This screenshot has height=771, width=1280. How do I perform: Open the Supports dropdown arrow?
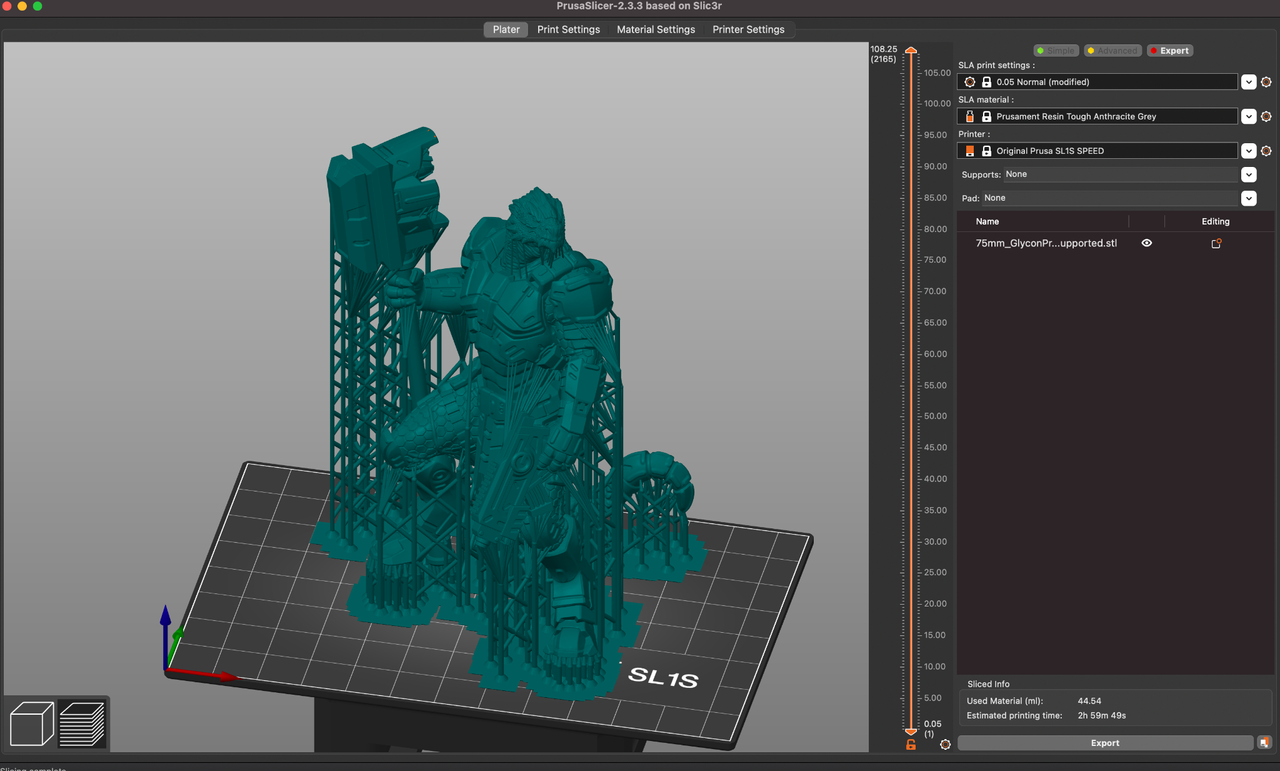click(x=1249, y=174)
